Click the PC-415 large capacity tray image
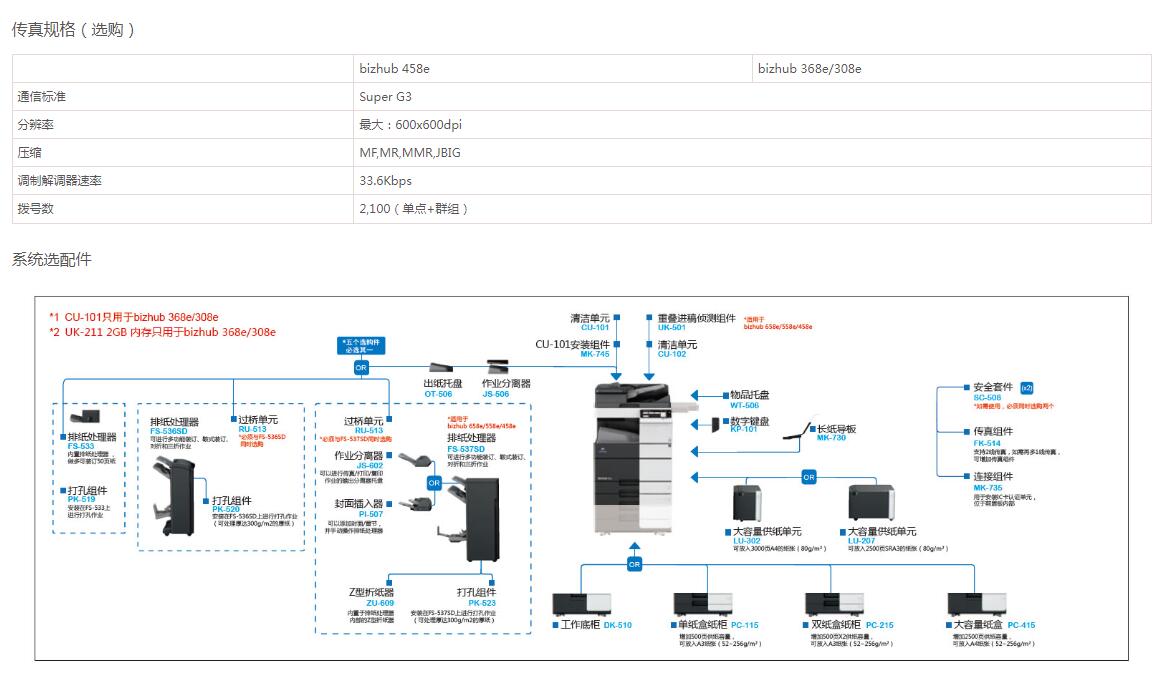 (977, 603)
